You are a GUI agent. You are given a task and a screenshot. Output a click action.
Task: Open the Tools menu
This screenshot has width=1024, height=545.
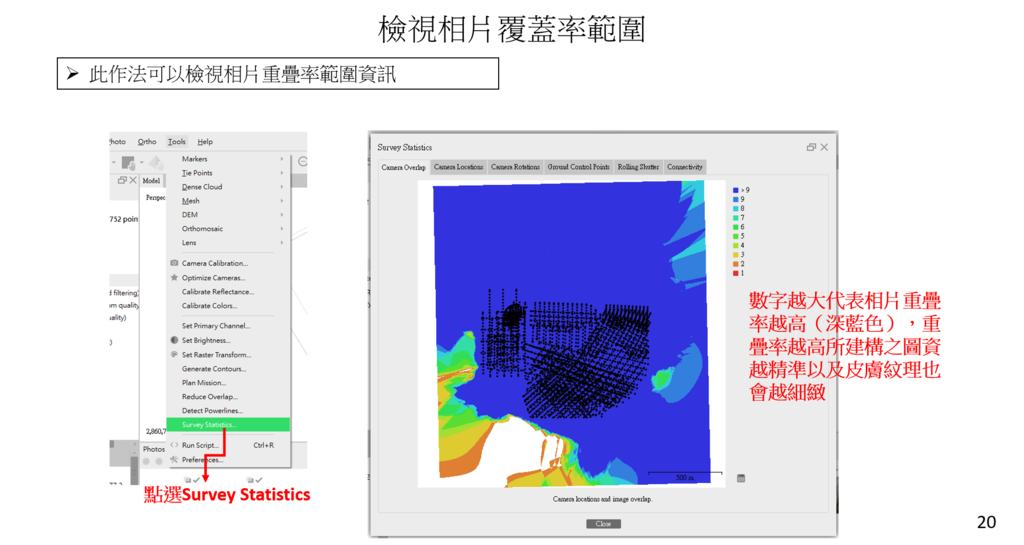[x=176, y=142]
